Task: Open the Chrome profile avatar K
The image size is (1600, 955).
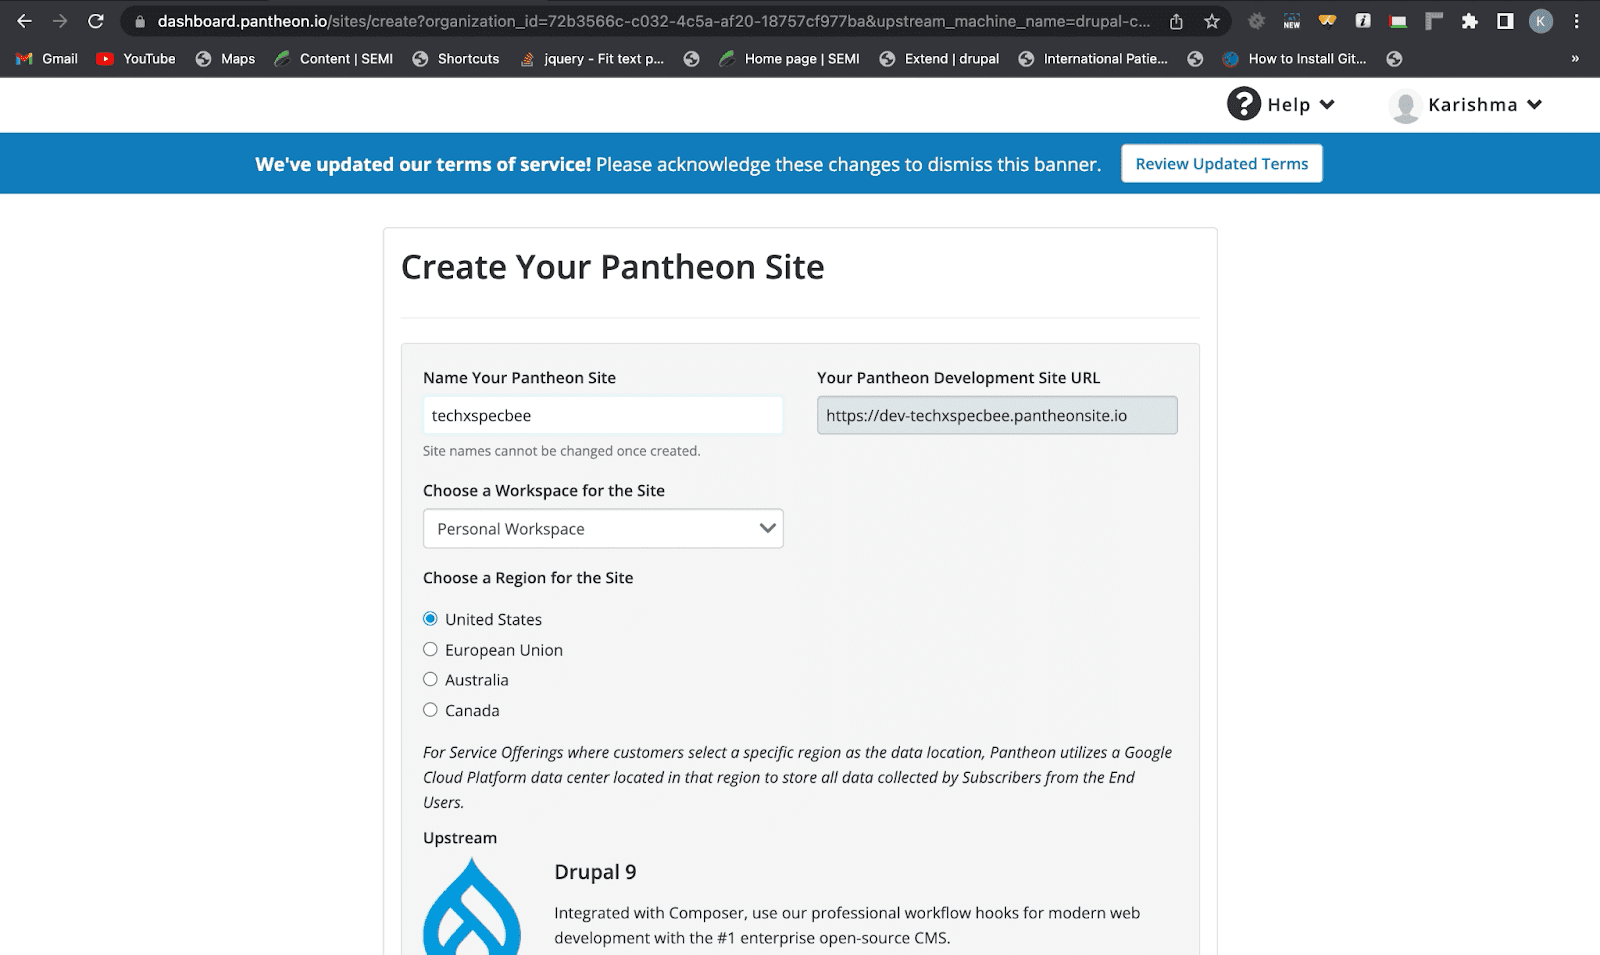Action: pos(1541,21)
